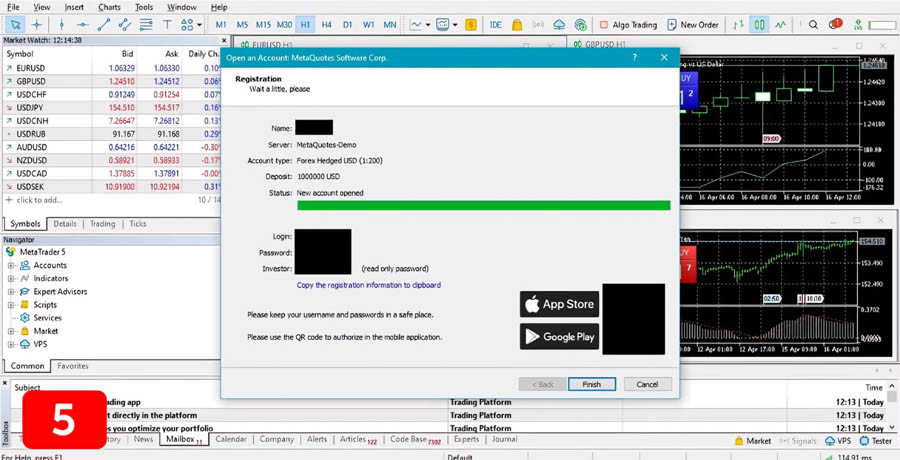Open the Tools menu
The width and height of the screenshot is (900, 460).
click(144, 7)
